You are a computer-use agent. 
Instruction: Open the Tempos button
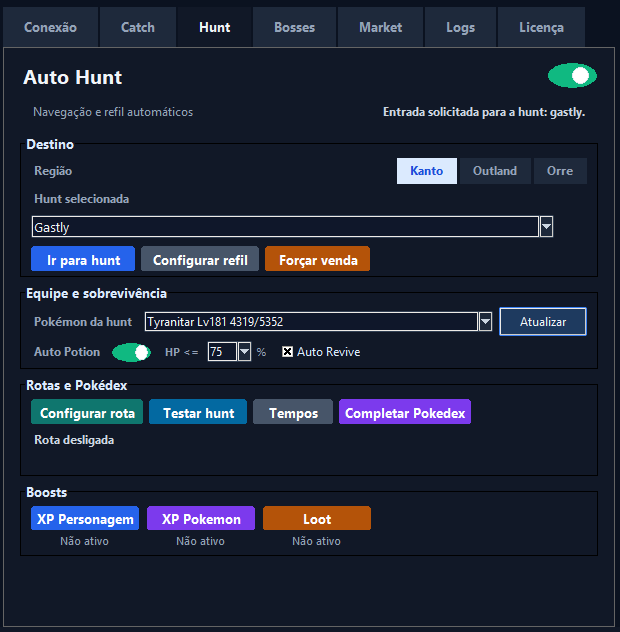pyautogui.click(x=293, y=412)
